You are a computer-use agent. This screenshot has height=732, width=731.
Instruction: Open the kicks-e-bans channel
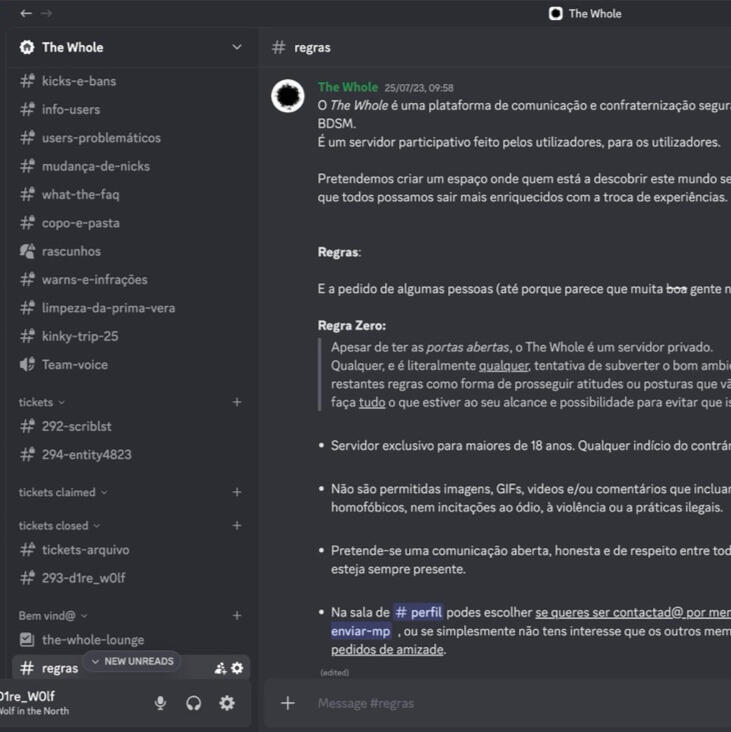[79, 81]
